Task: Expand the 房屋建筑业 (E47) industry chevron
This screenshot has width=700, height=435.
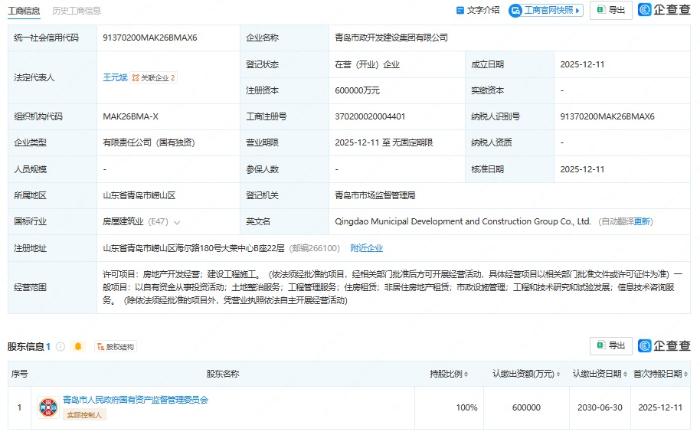Action: (177, 221)
